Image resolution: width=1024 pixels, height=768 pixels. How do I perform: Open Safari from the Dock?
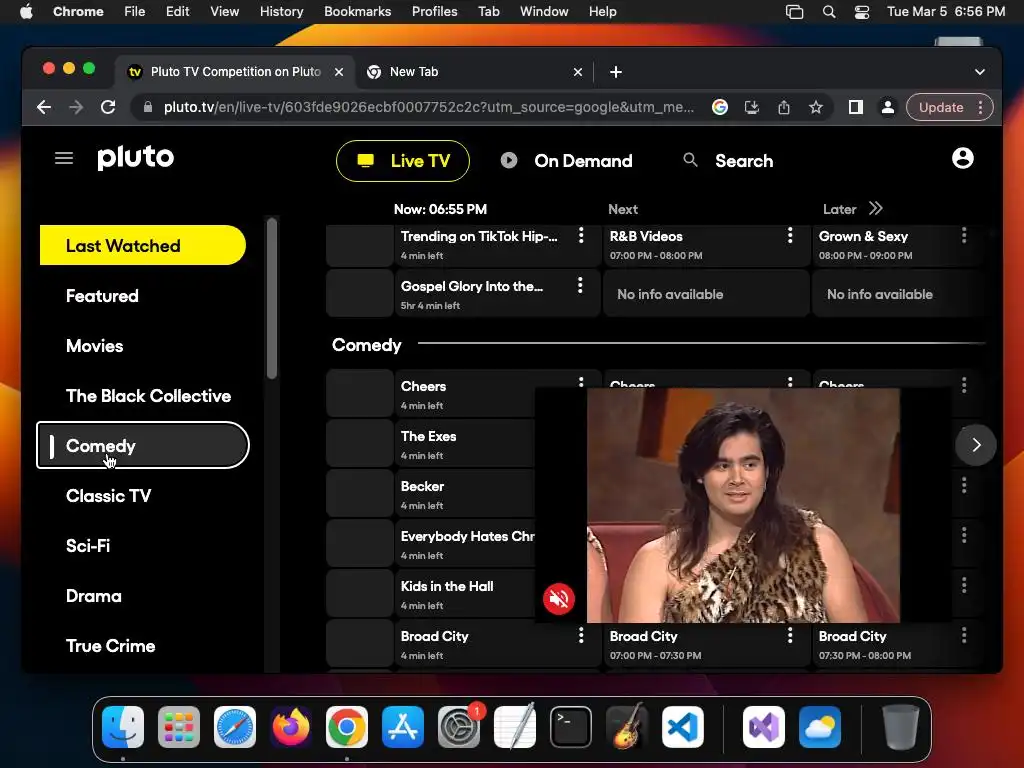point(234,727)
